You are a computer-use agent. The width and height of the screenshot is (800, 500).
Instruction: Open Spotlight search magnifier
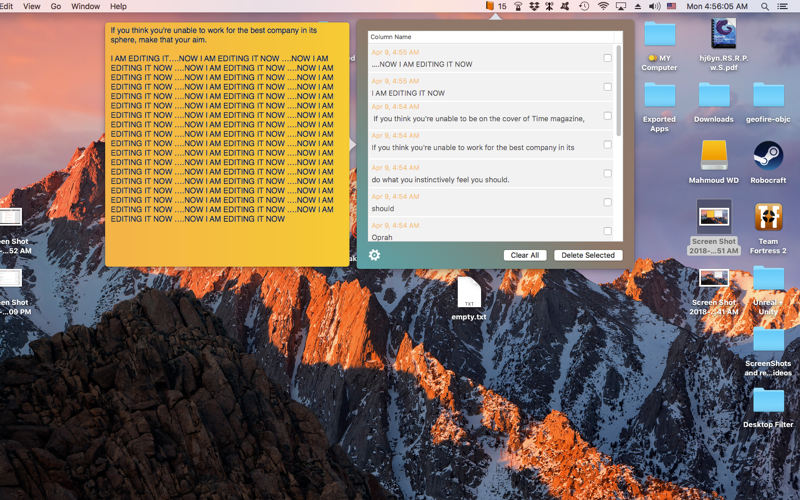(x=764, y=6)
